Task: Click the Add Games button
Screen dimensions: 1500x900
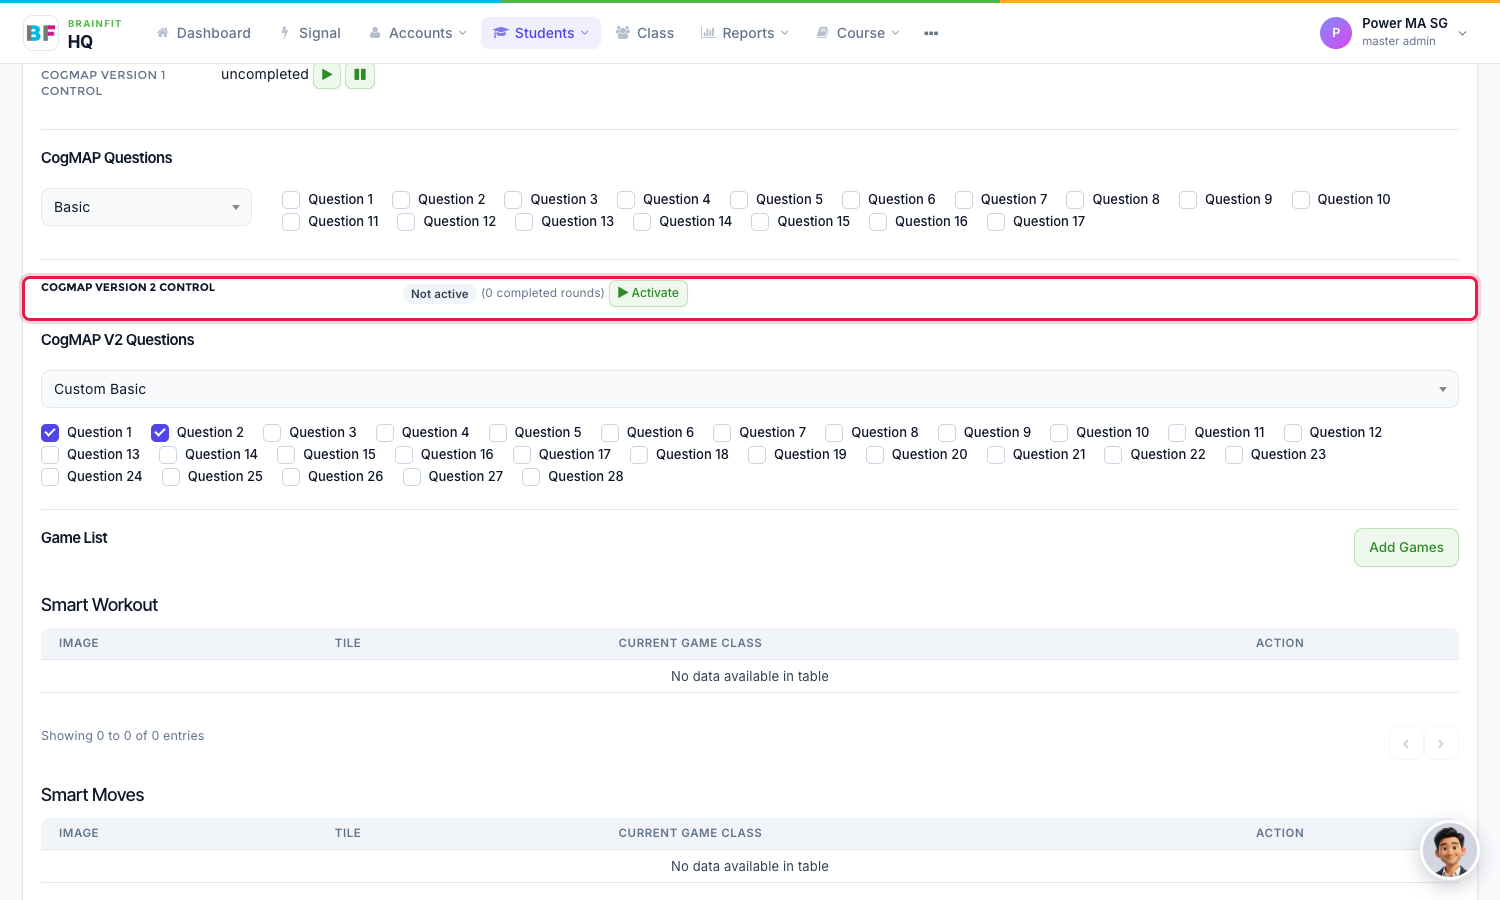Action: click(1406, 547)
